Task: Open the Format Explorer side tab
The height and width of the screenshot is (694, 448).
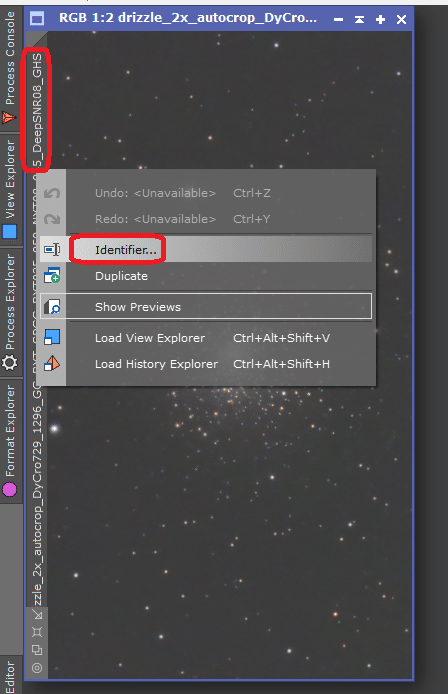Action: pos(10,441)
